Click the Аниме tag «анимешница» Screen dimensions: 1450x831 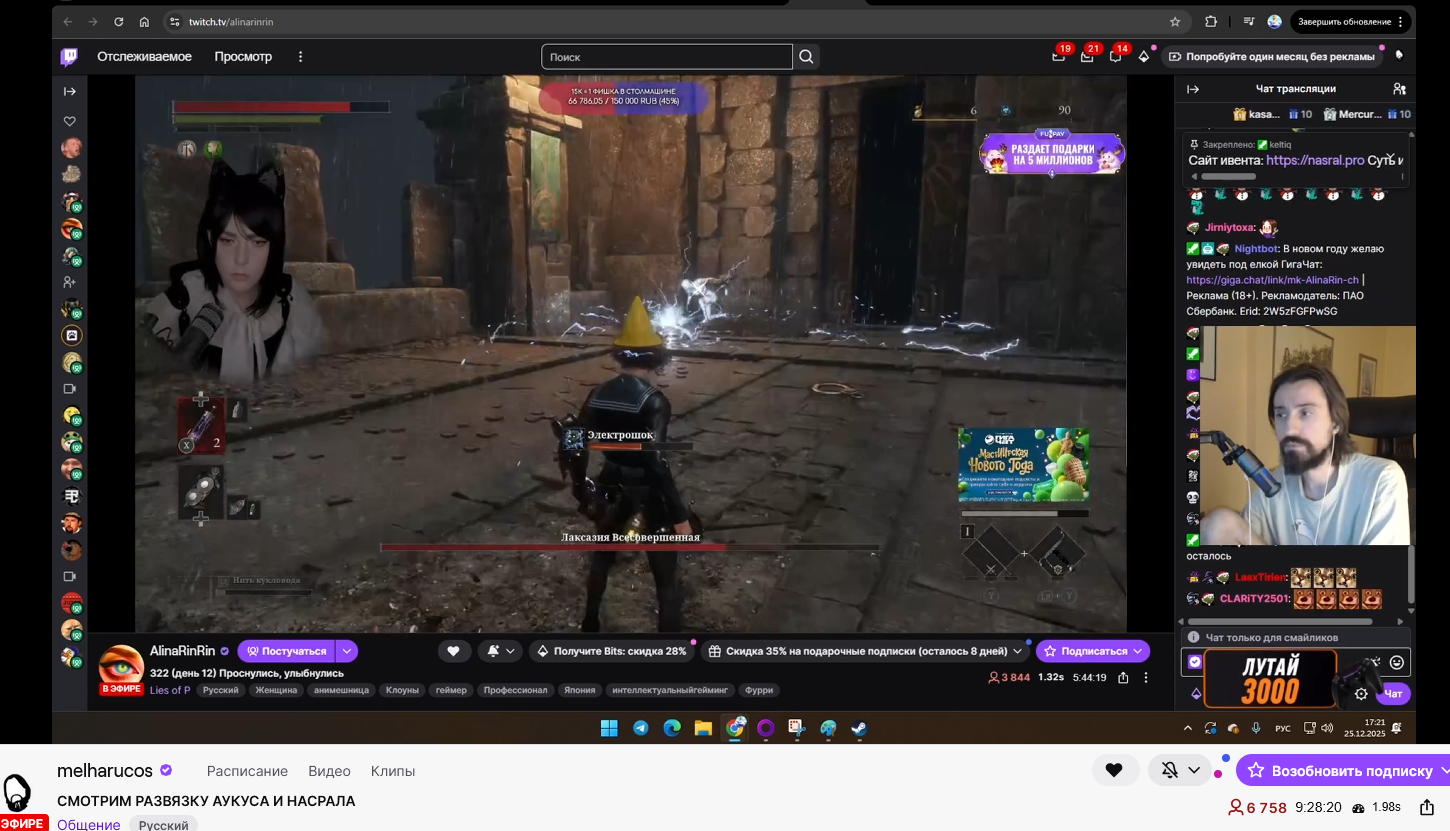340,690
